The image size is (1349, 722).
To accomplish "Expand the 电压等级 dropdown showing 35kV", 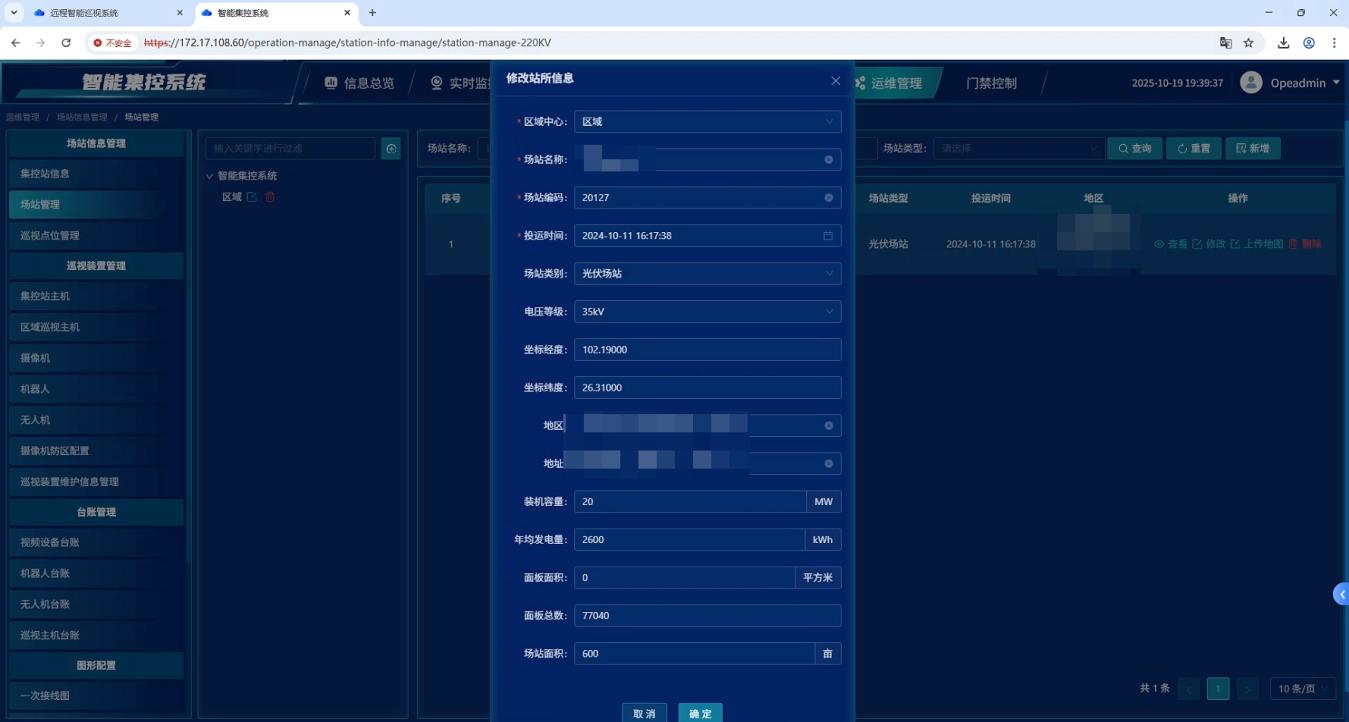I will 707,312.
